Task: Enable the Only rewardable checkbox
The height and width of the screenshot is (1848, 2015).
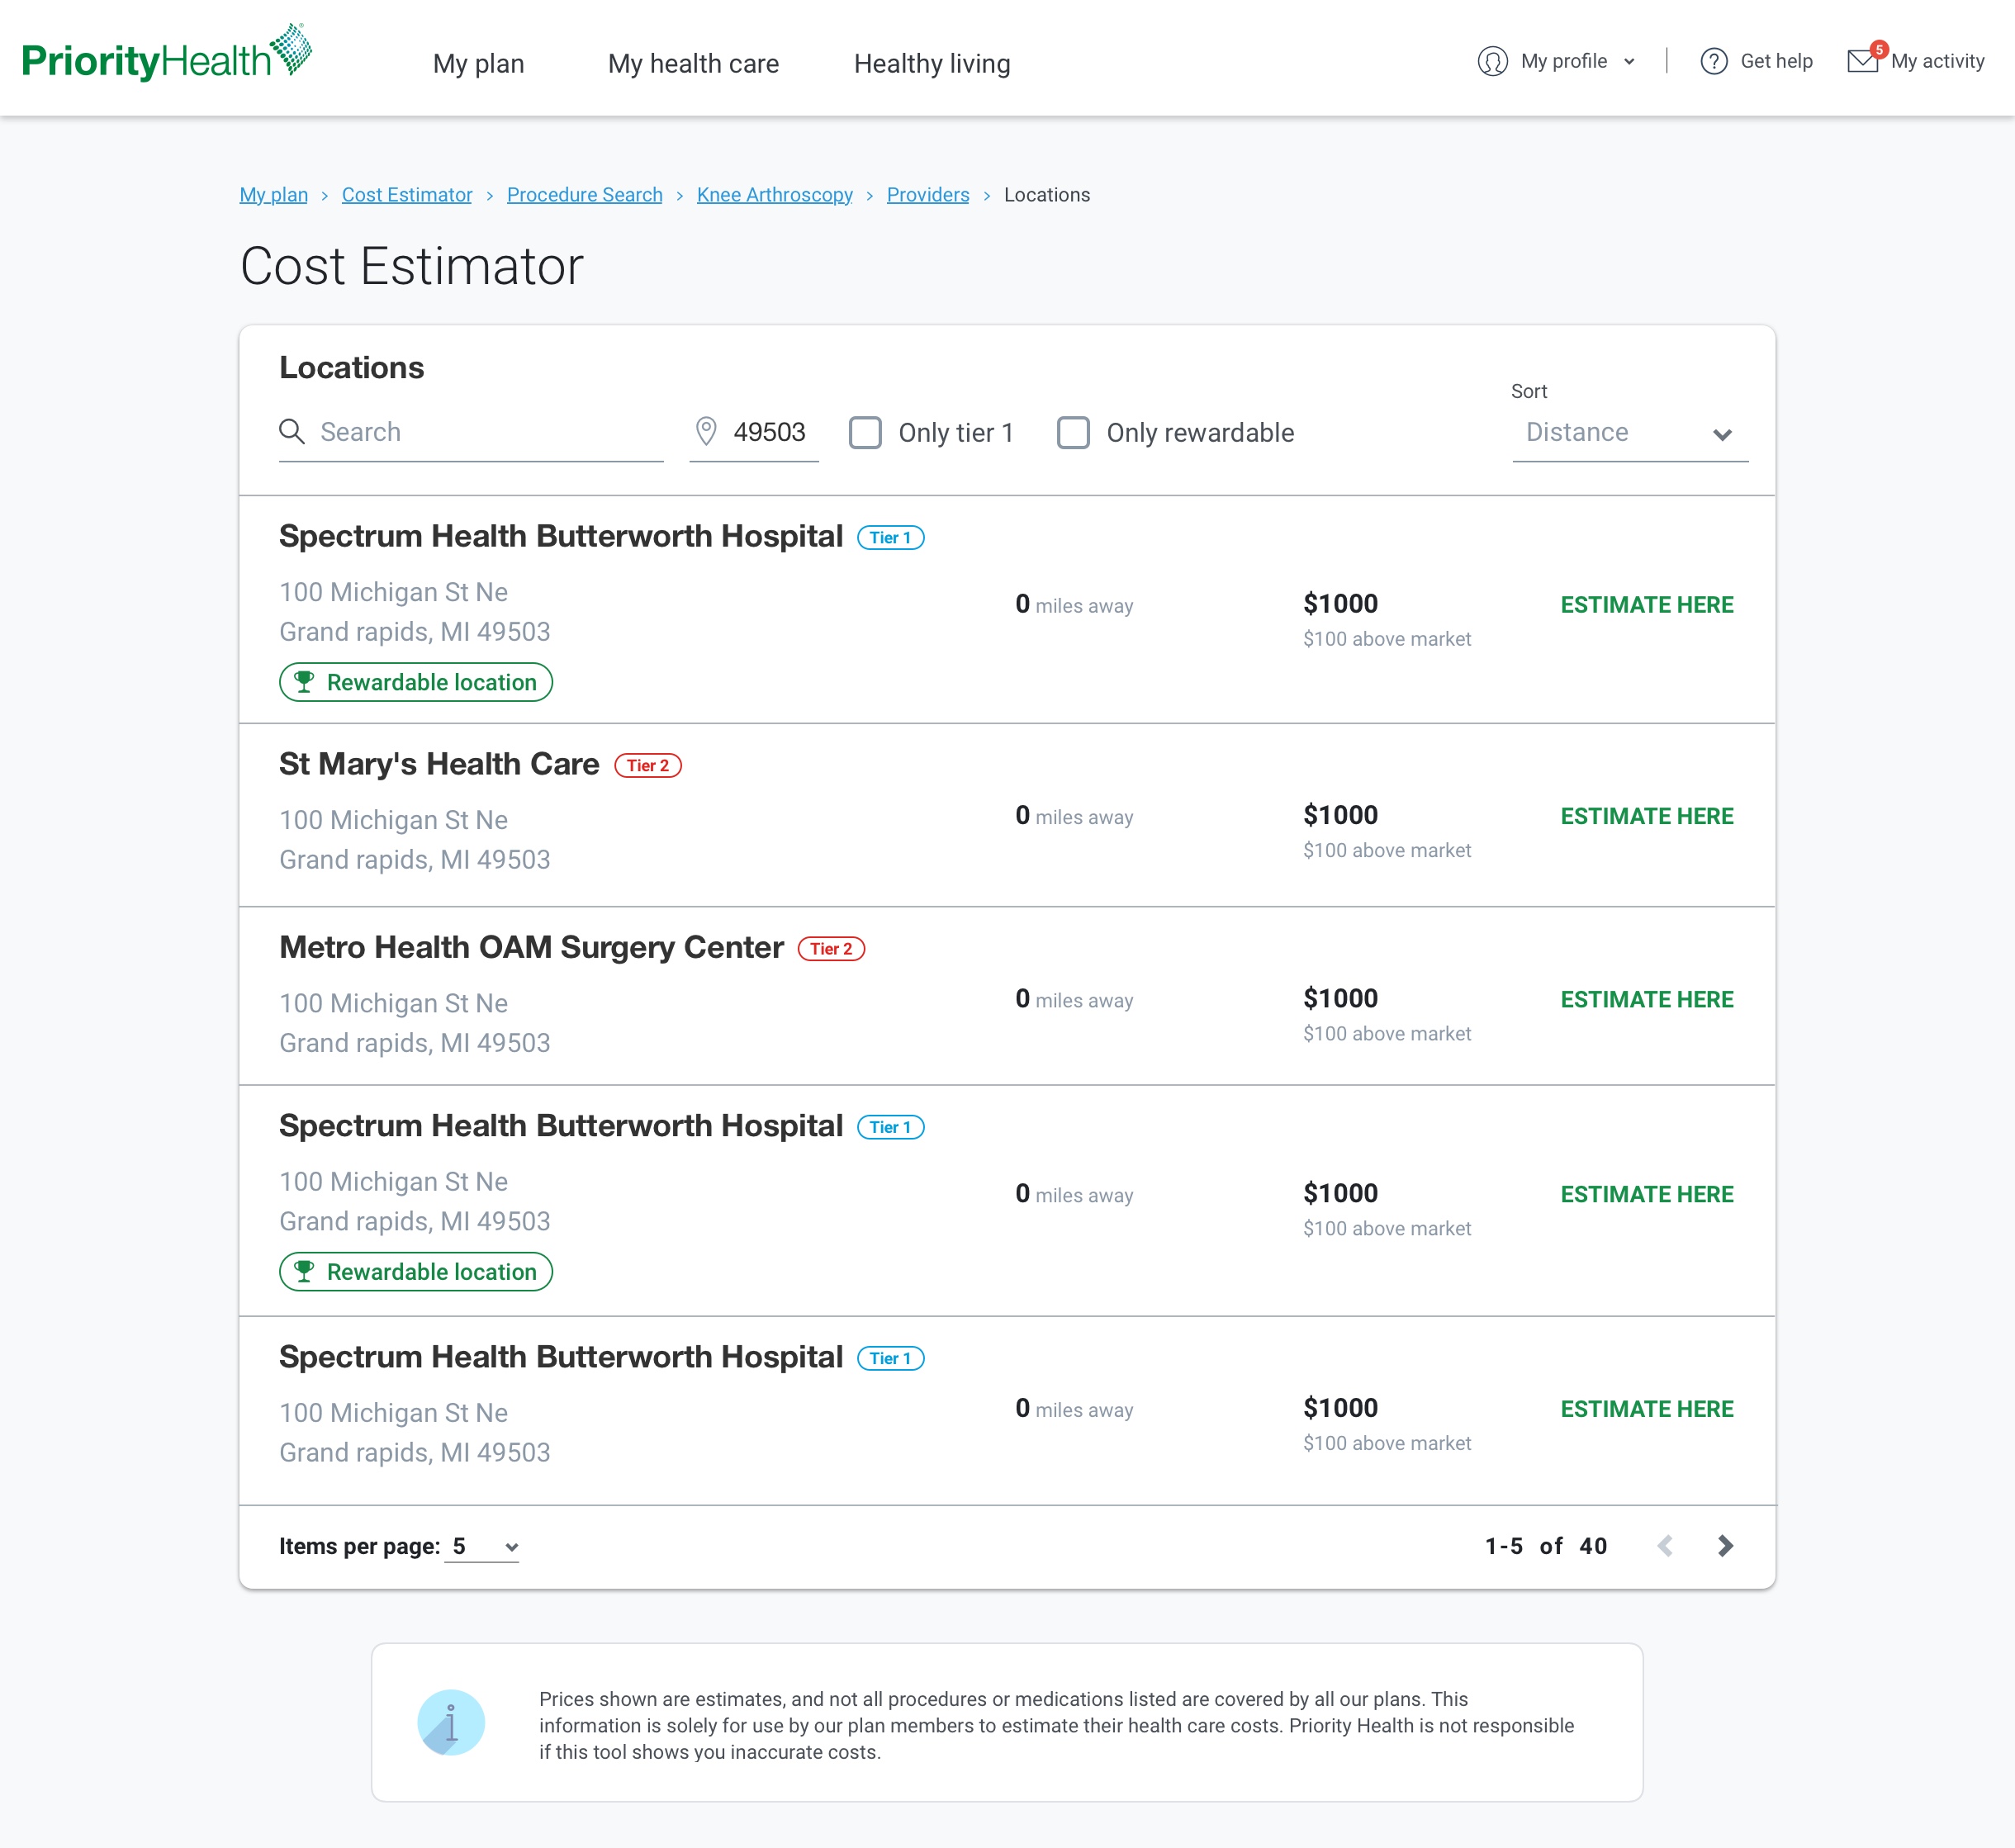Action: tap(1073, 433)
